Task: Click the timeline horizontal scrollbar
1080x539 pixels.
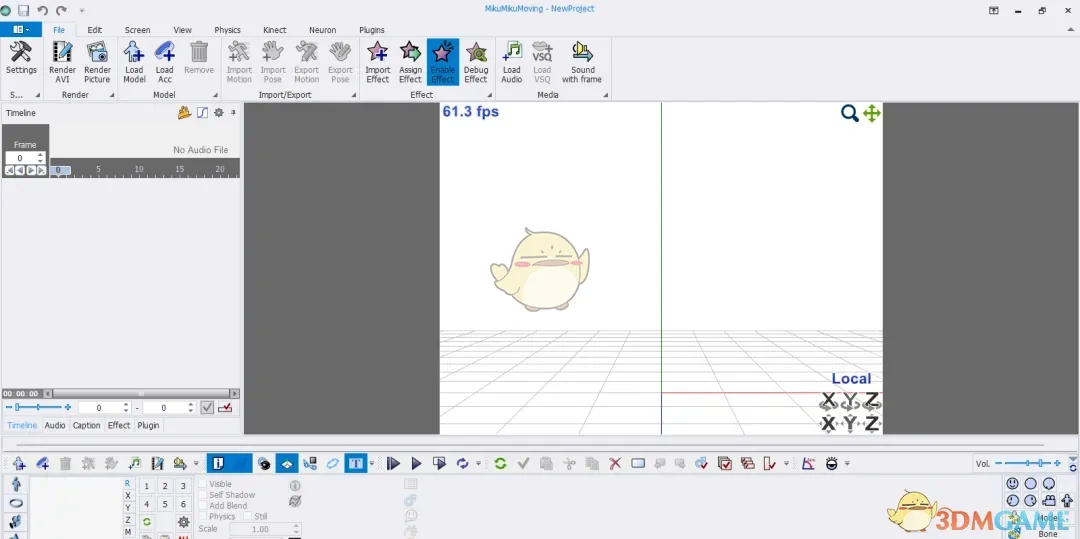Action: click(x=141, y=394)
